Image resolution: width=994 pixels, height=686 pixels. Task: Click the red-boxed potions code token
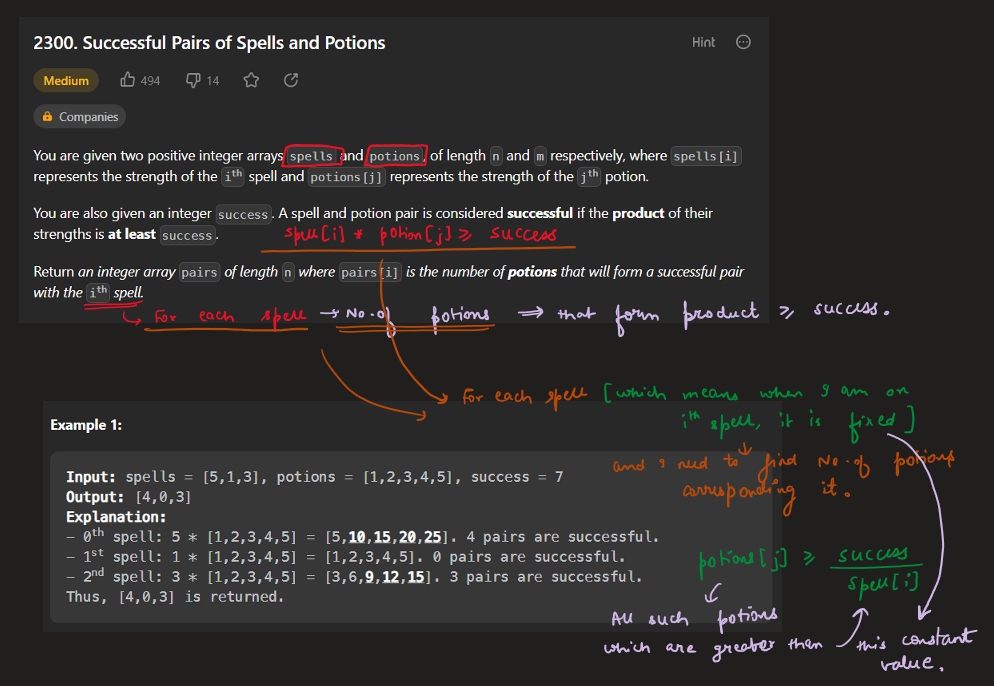point(395,156)
